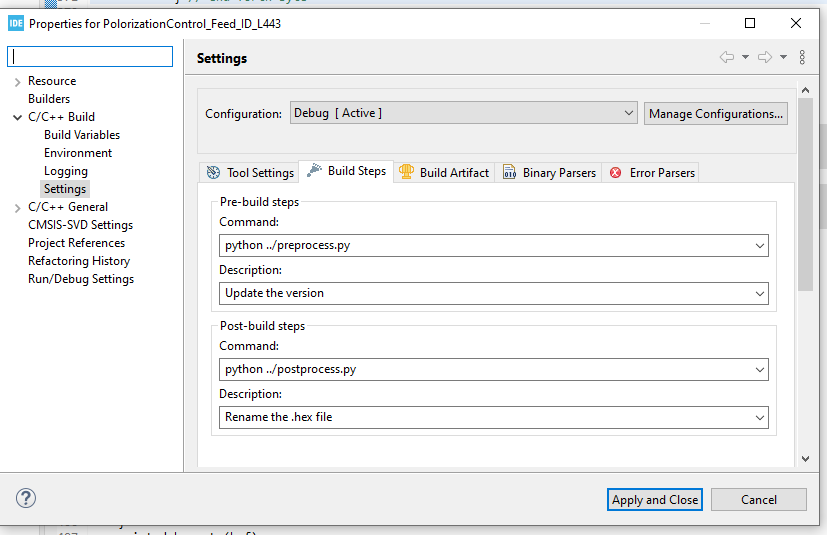Click the forward navigation arrow icon
Screen dimensions: 827x535
[765, 58]
